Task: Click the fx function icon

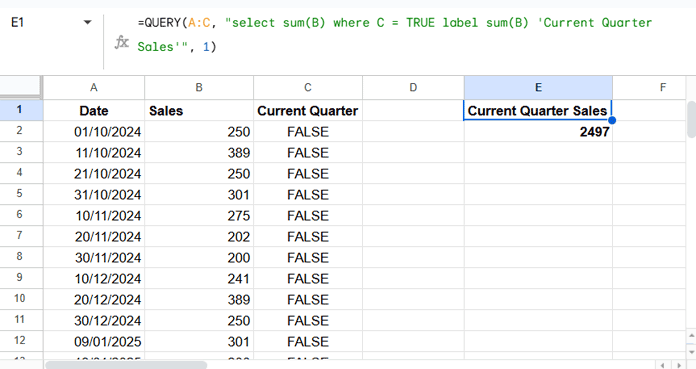Action: [122, 43]
